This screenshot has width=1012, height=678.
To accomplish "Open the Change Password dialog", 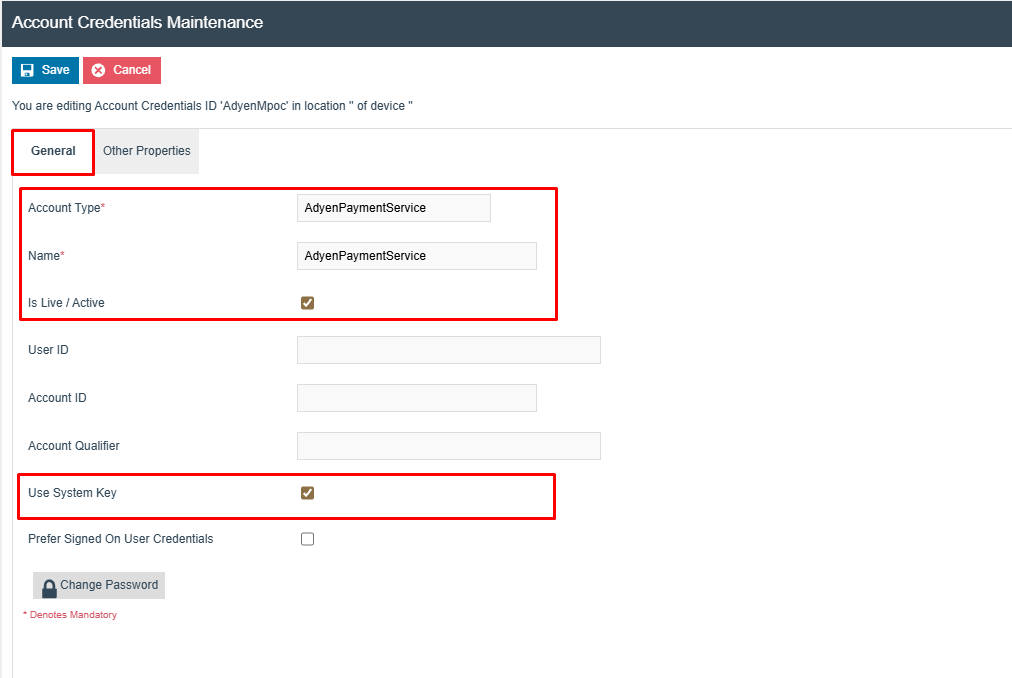I will coord(99,586).
